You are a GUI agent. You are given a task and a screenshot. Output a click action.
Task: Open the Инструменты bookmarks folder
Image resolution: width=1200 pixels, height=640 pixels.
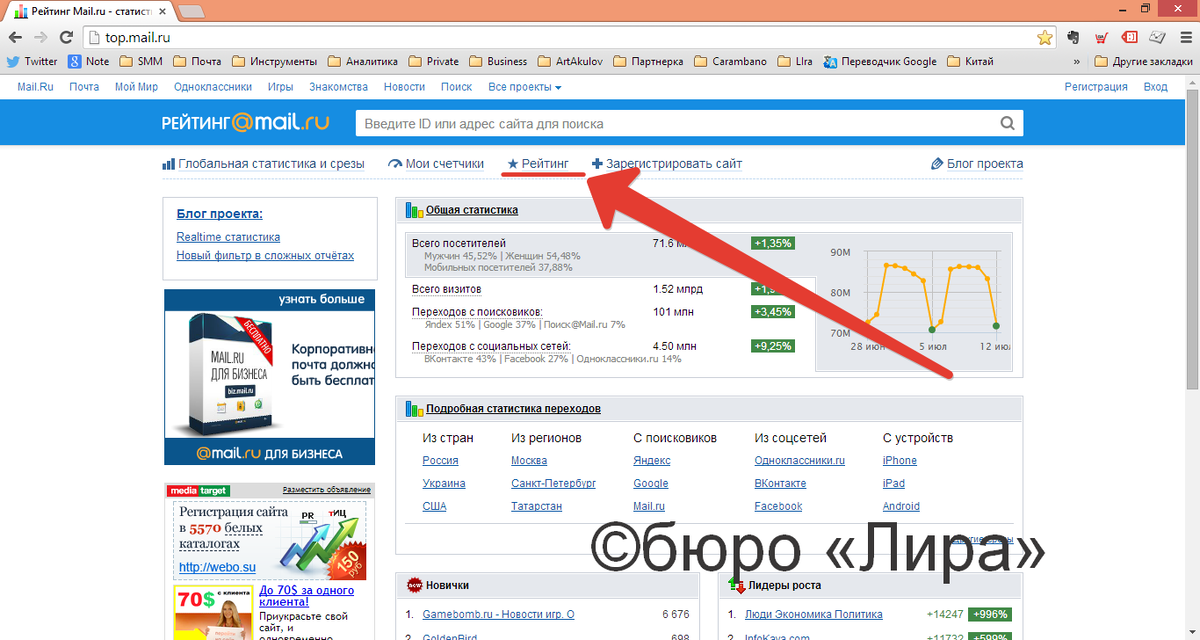(x=275, y=61)
